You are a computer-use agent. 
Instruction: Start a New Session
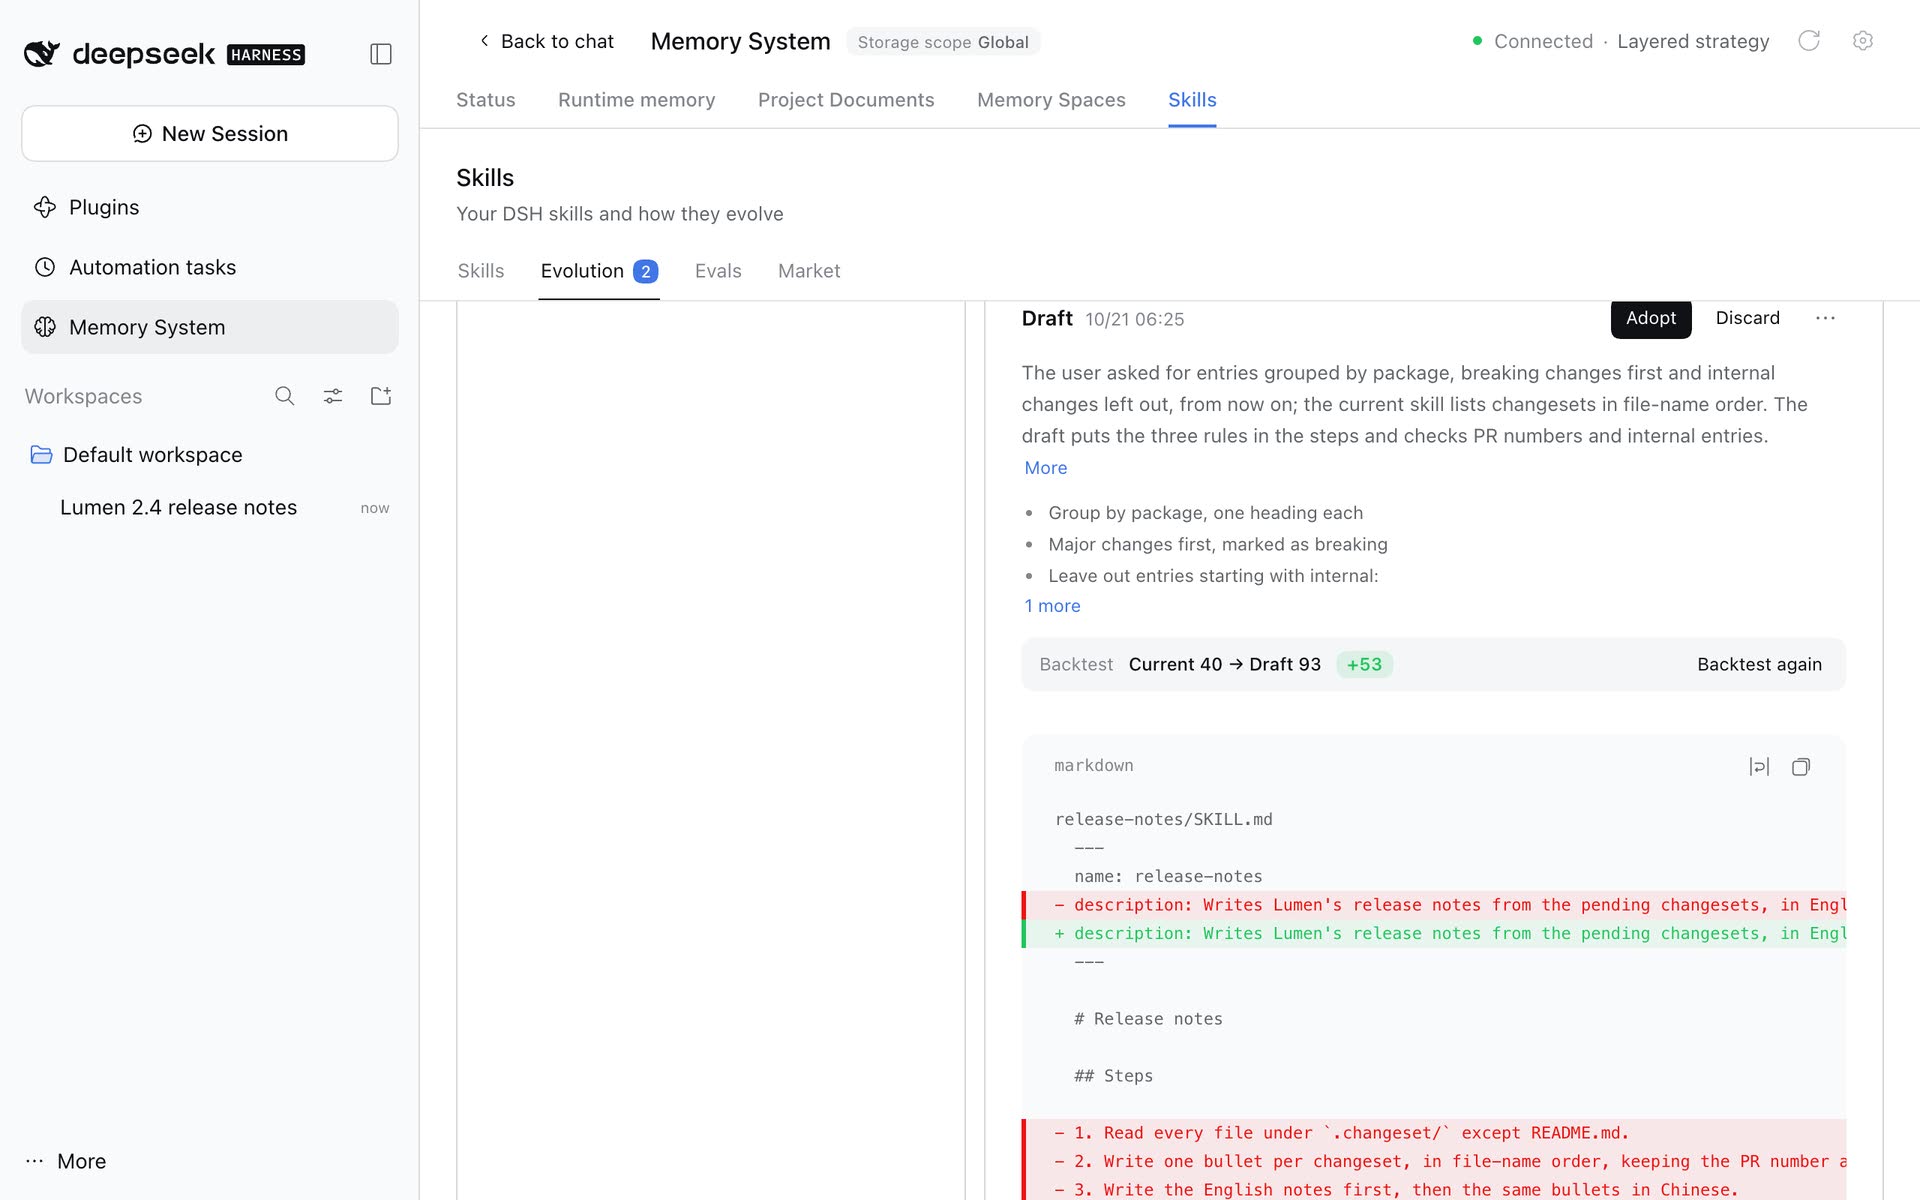(210, 133)
